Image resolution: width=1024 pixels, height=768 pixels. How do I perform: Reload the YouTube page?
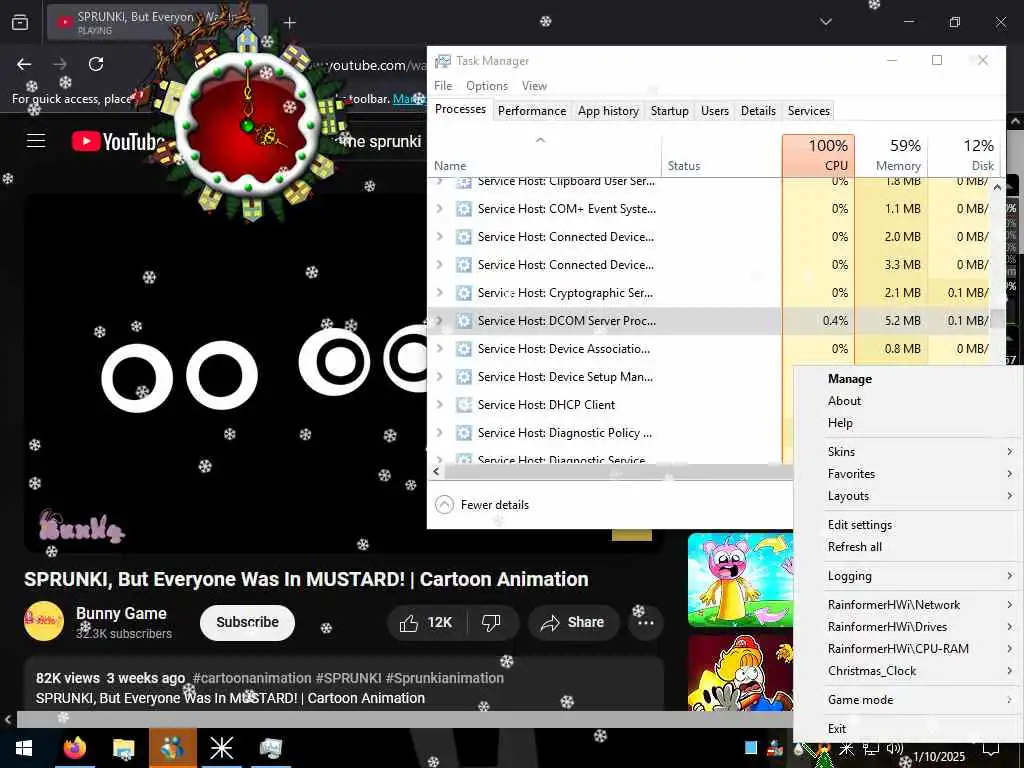[96, 64]
